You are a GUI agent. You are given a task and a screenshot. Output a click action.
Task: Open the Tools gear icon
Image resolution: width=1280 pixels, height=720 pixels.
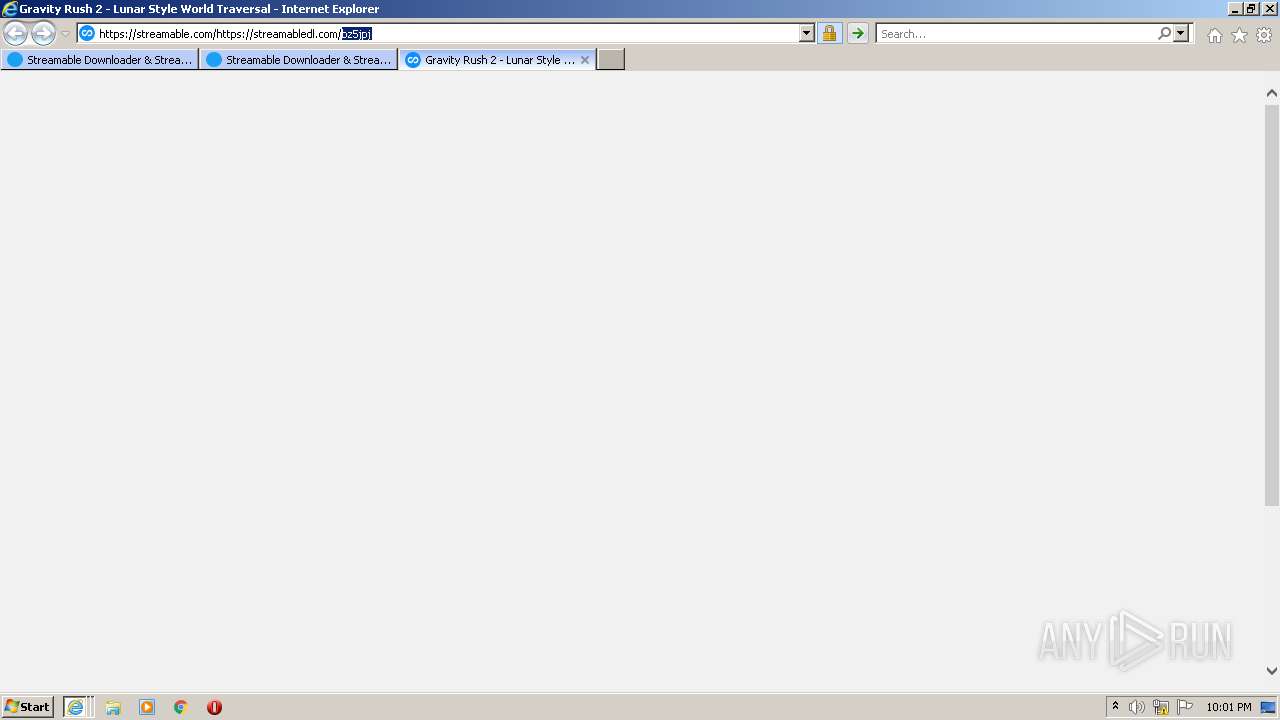[x=1264, y=35]
